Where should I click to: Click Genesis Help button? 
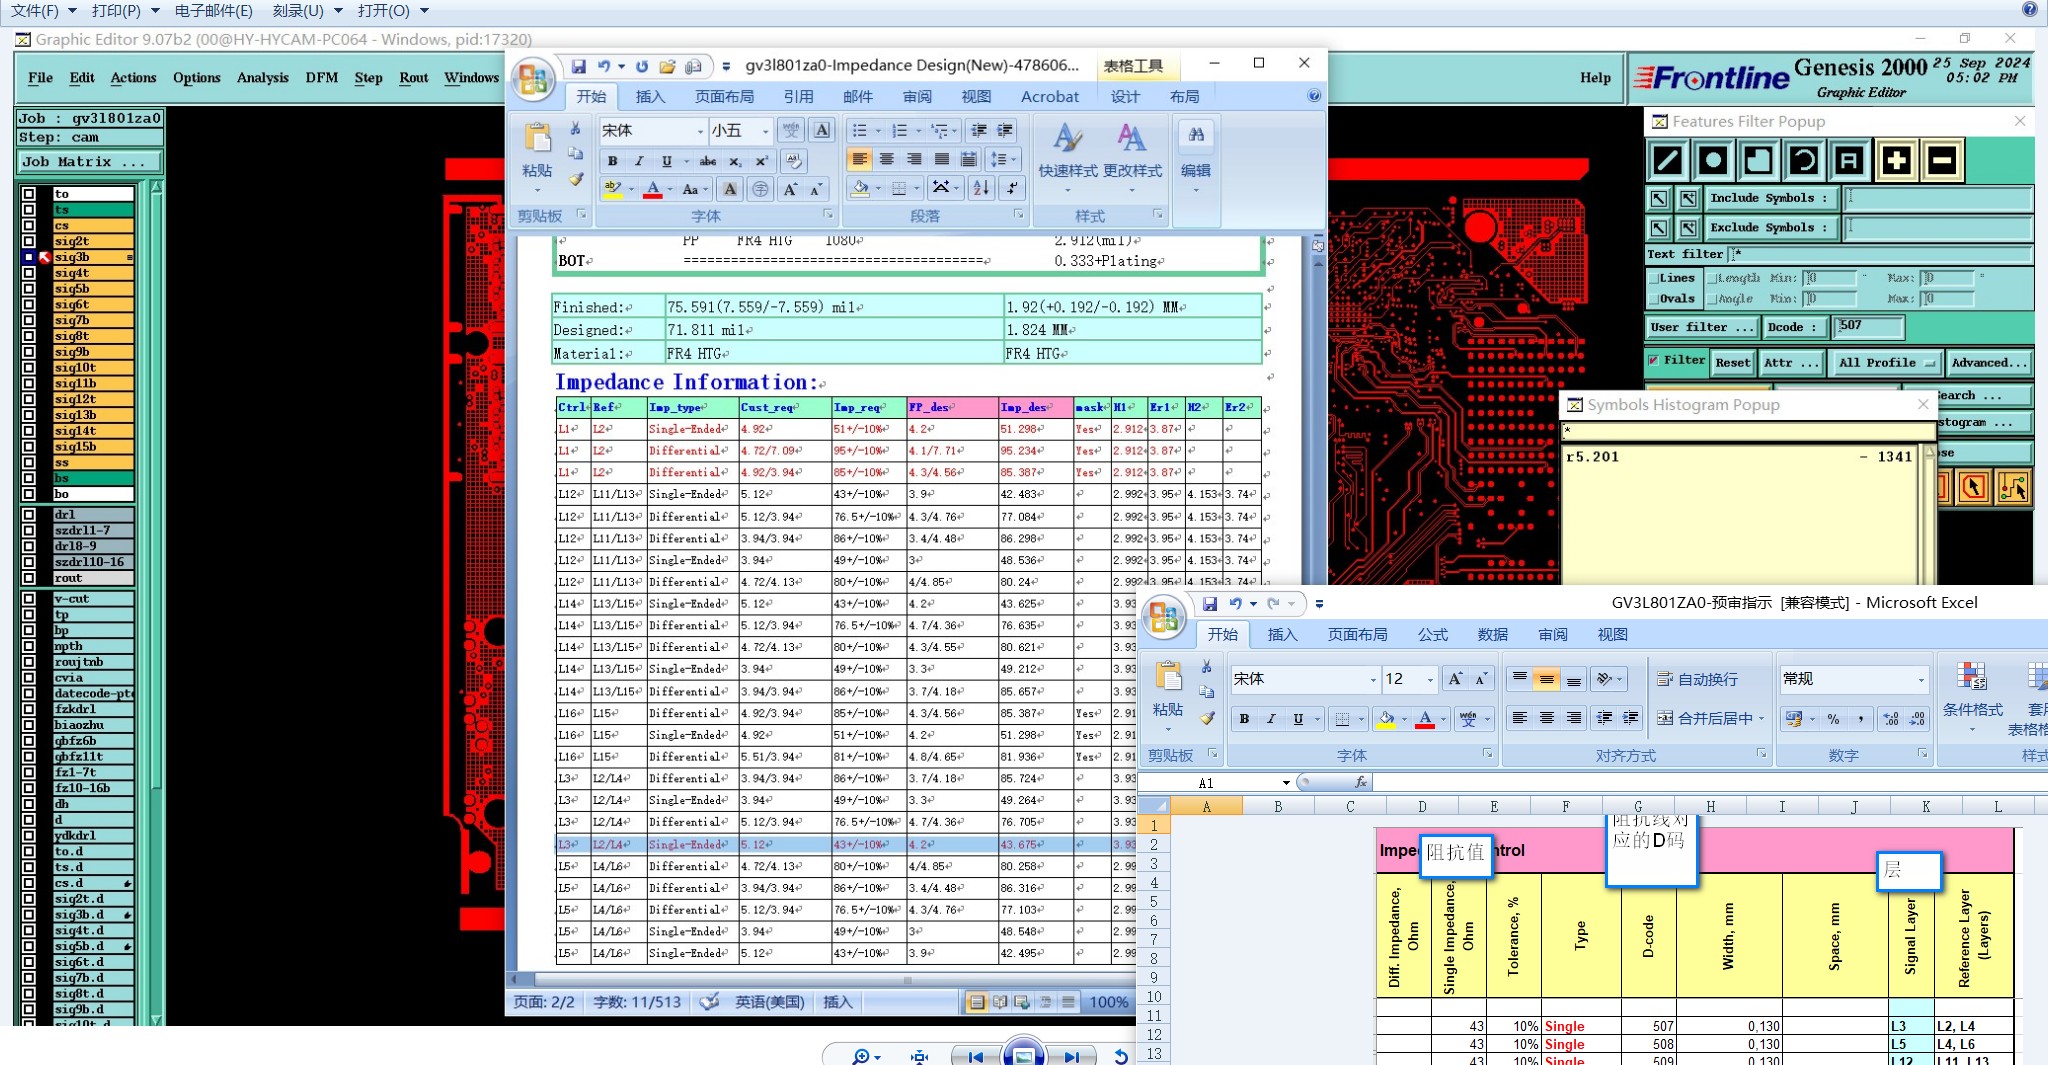click(x=1595, y=78)
